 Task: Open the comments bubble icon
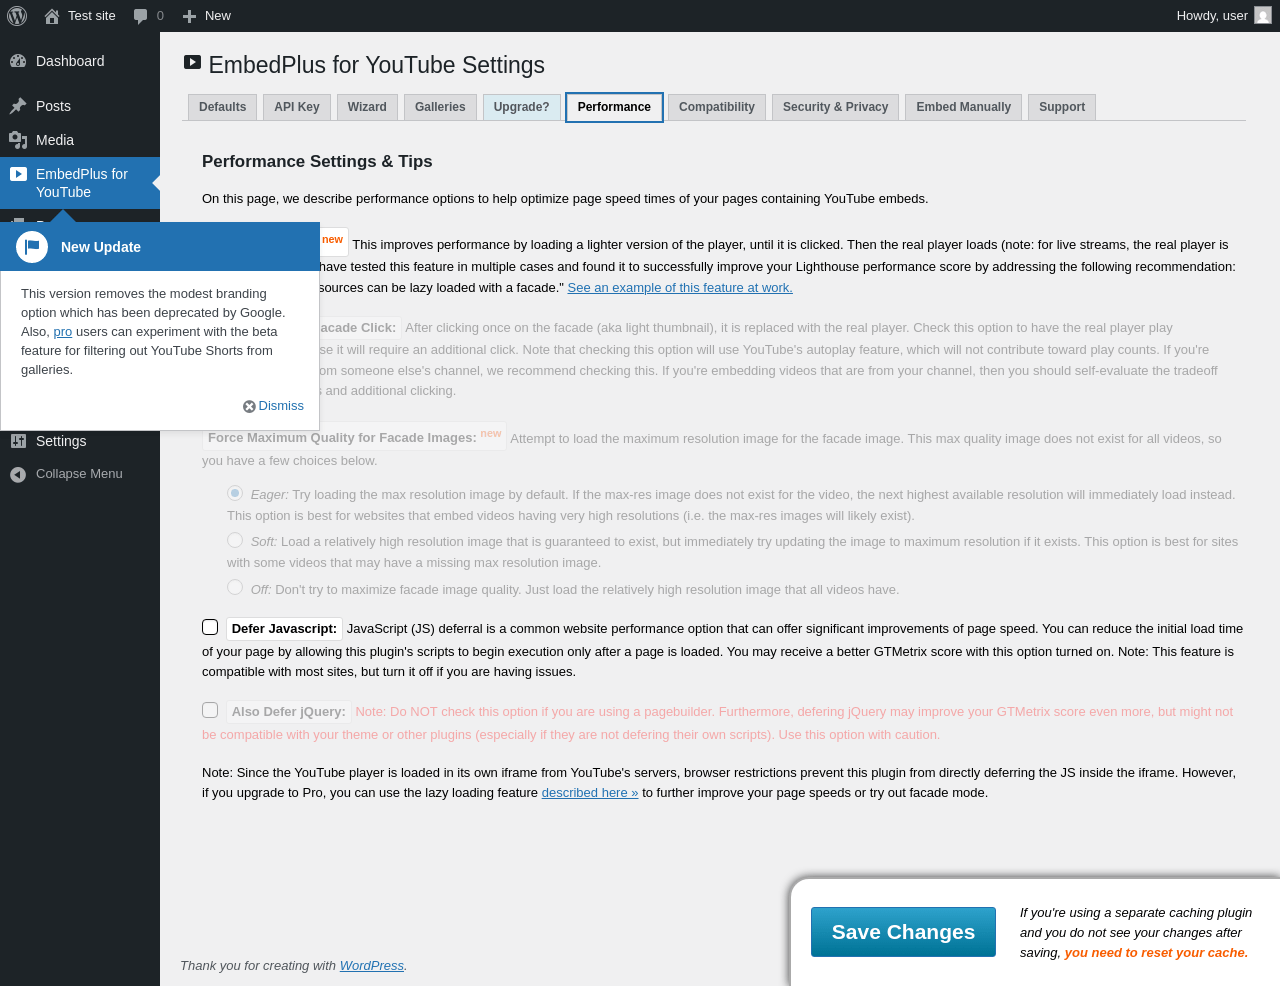tap(141, 16)
